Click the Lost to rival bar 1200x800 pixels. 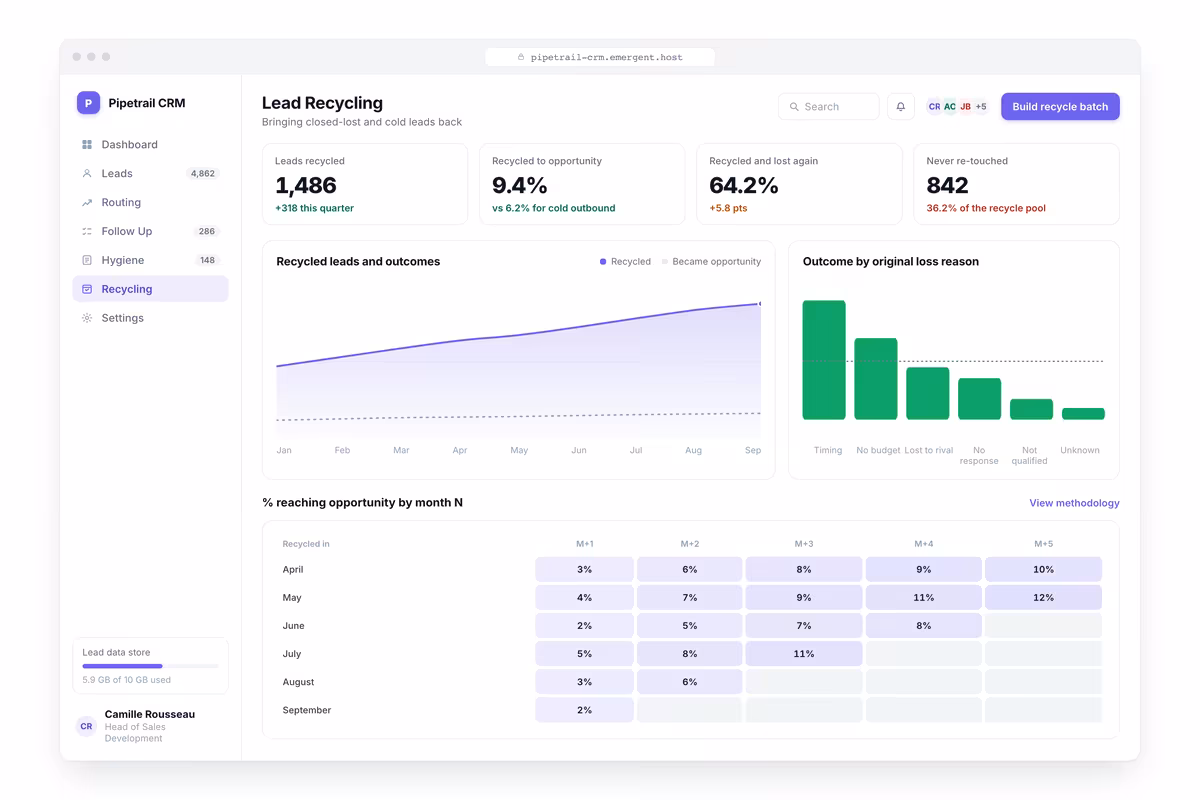[928, 393]
